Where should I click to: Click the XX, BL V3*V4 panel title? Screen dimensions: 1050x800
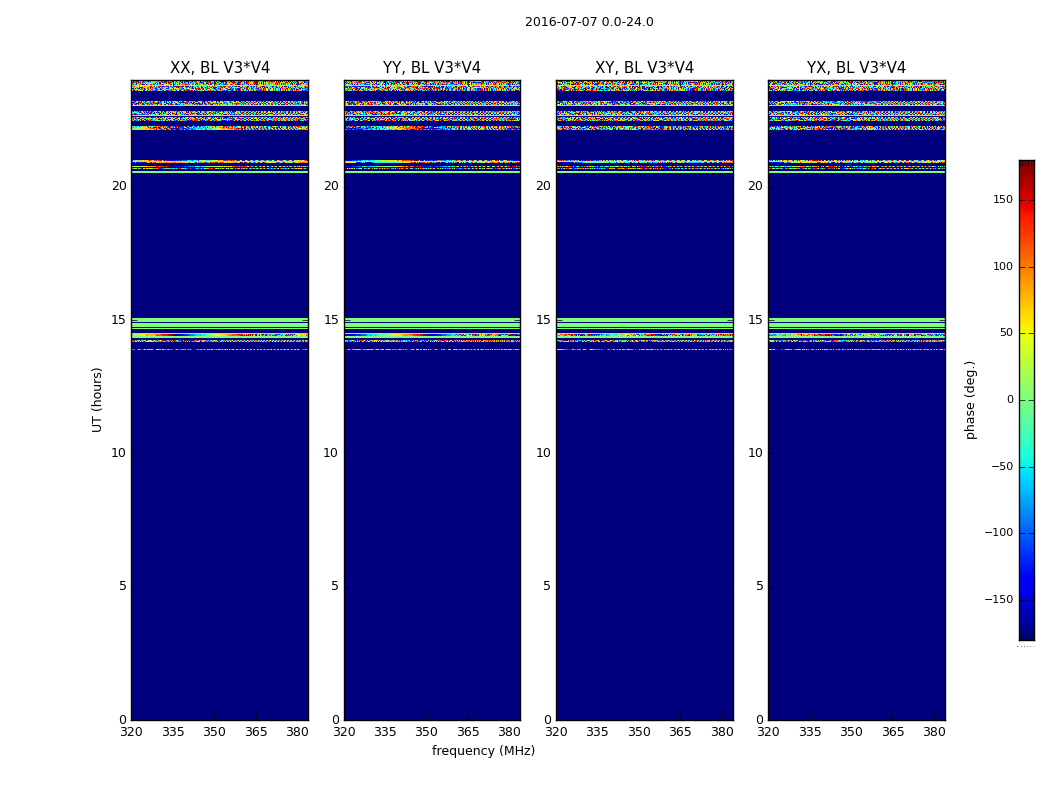coord(219,68)
